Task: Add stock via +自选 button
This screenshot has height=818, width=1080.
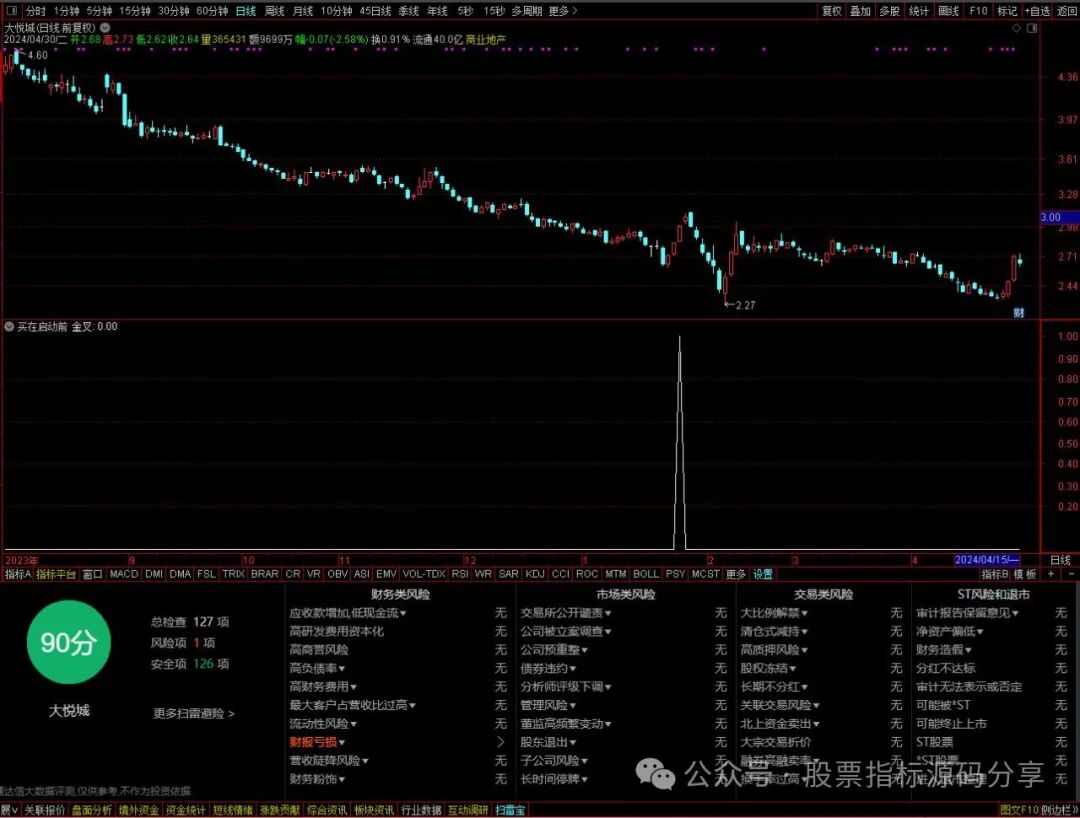Action: pyautogui.click(x=1037, y=11)
